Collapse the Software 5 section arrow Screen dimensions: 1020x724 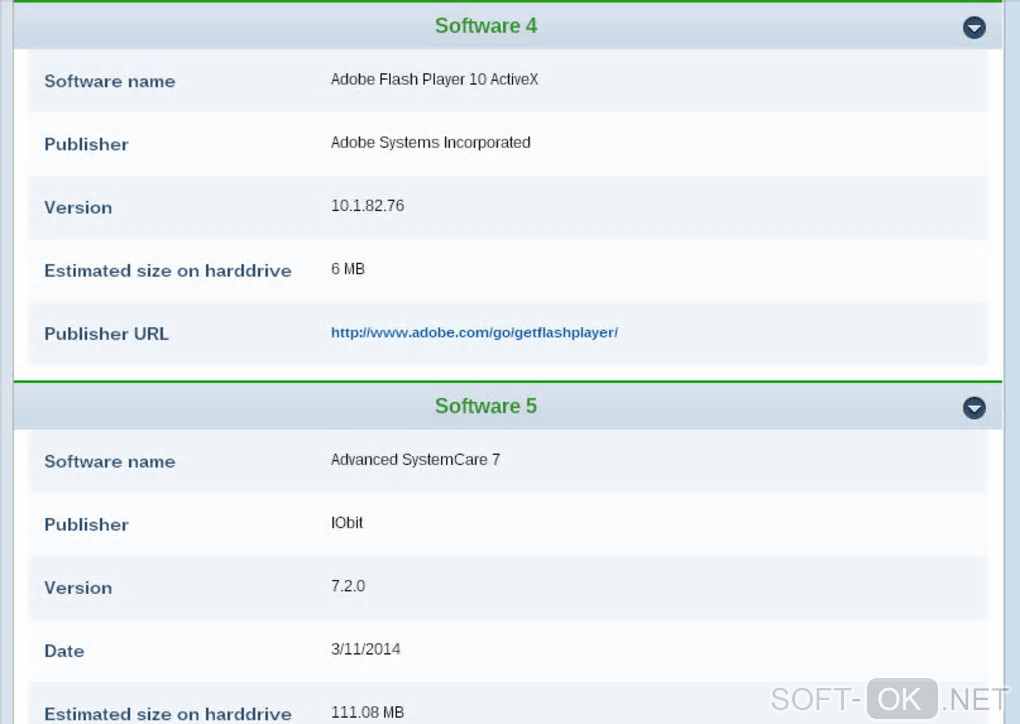click(x=974, y=408)
